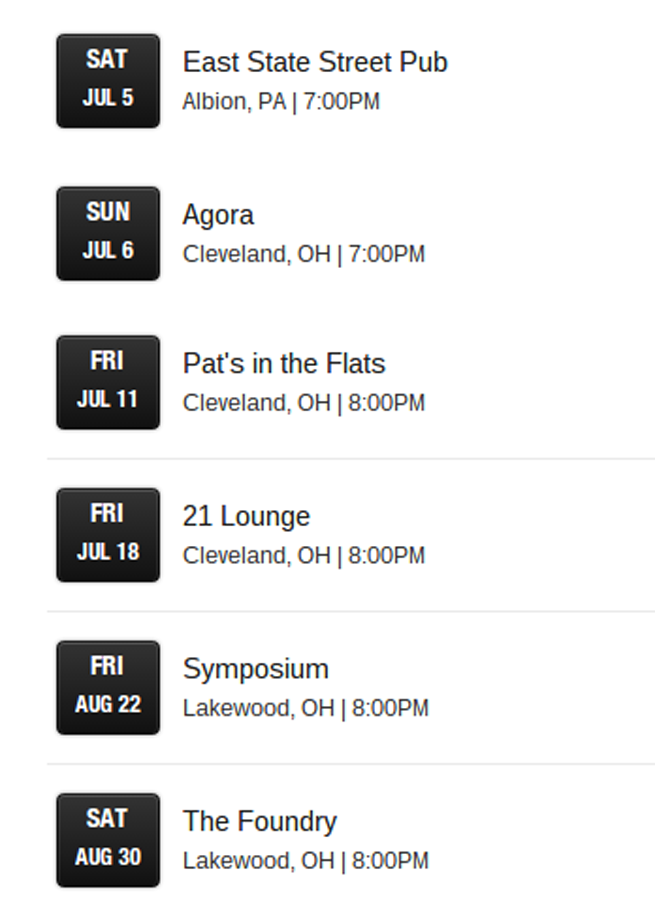Screen dimensions: 655x900
Task: Click Cleveland, OH under 21 Lounge
Action: click(x=256, y=556)
